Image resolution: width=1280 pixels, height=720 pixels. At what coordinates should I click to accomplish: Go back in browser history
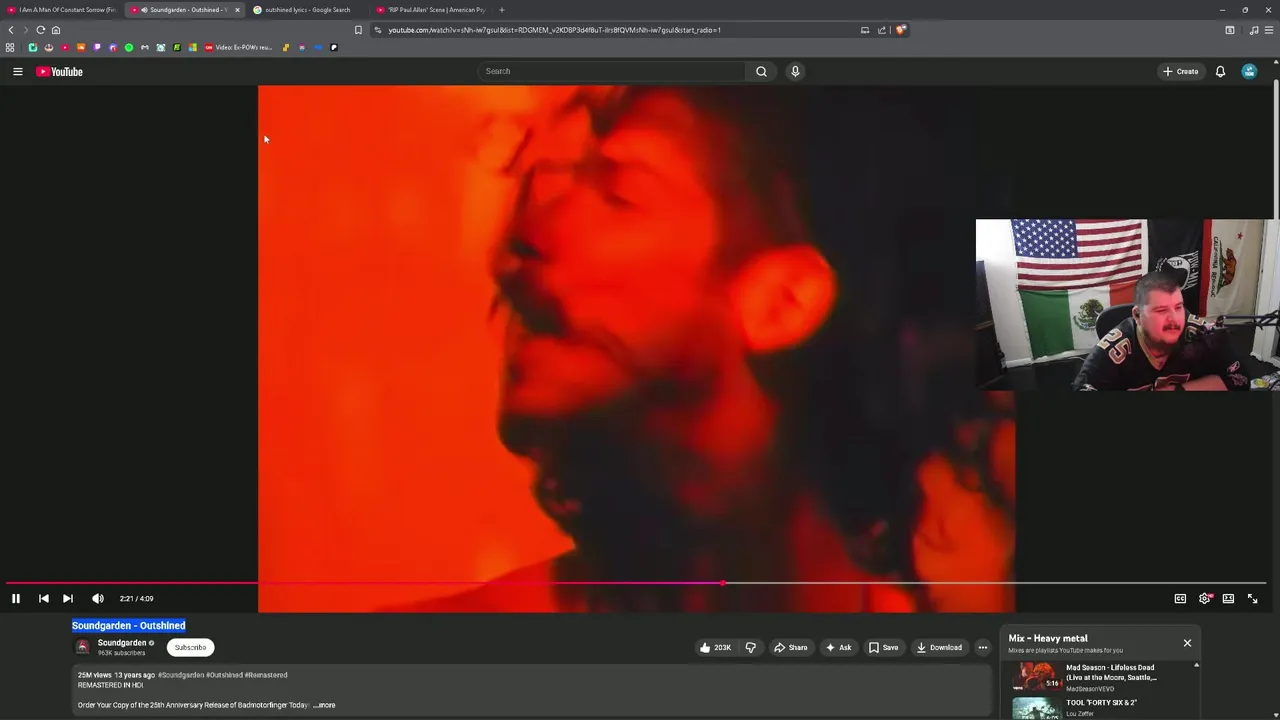tap(11, 30)
